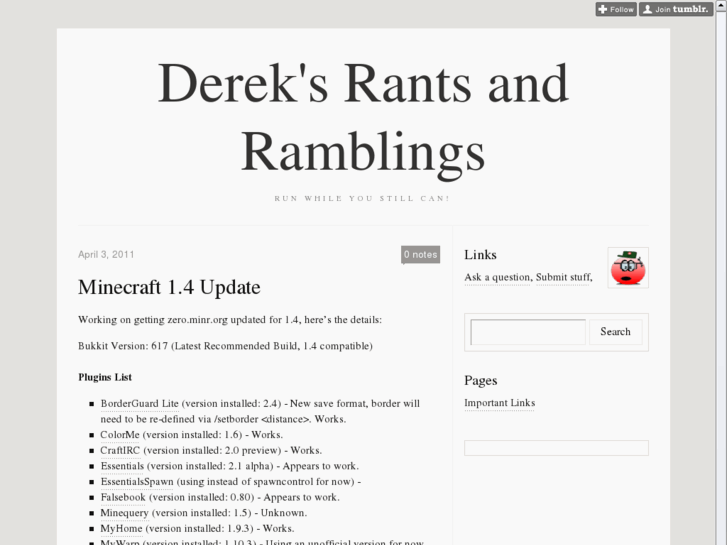Viewport: 727px width, 545px height.
Task: Open the EssentialsSpawn plugin link
Action: [137, 481]
